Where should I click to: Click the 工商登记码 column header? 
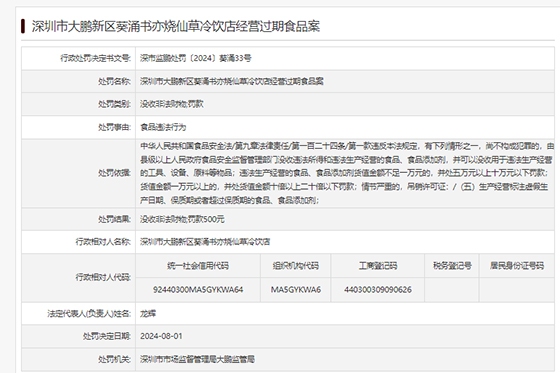click(x=378, y=266)
